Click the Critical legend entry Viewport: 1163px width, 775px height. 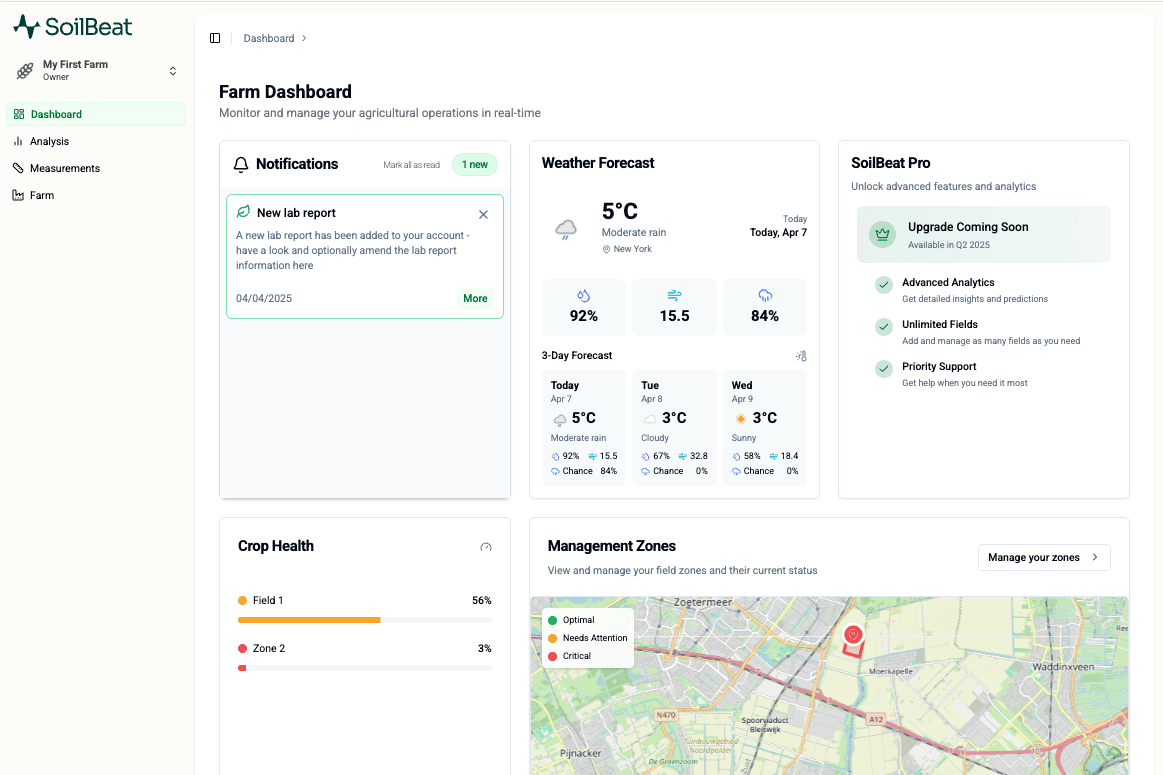(x=570, y=656)
